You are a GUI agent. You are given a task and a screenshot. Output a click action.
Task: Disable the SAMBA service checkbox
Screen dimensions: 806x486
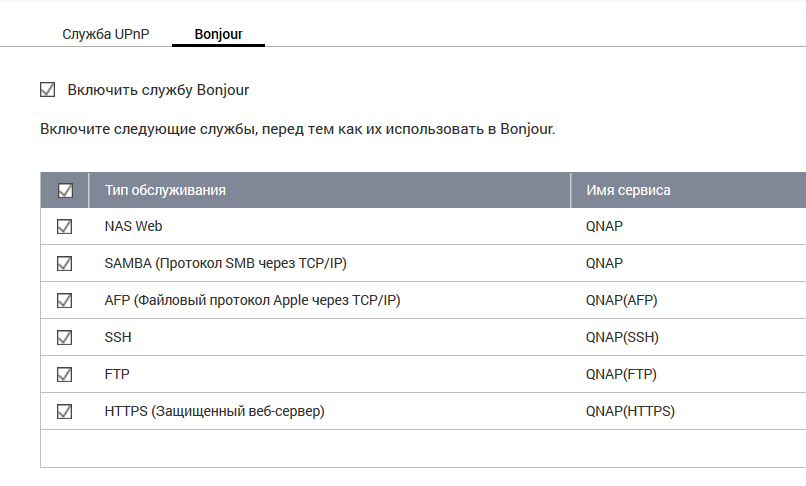(x=65, y=264)
